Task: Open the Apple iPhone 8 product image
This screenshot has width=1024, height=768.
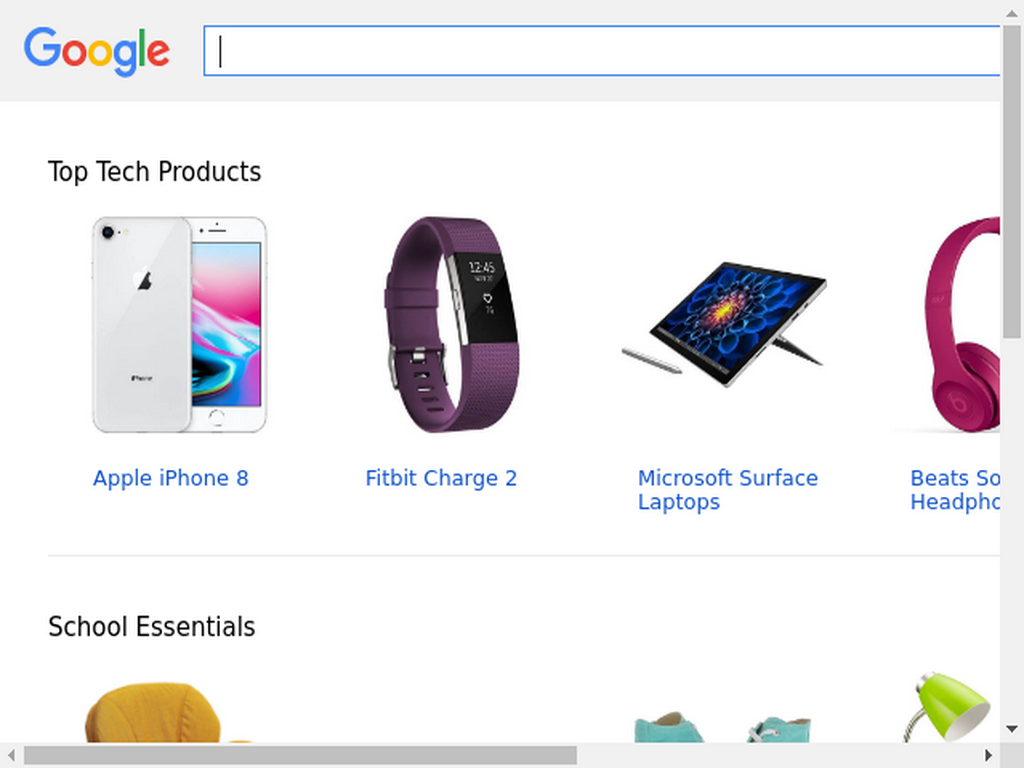Action: point(180,325)
